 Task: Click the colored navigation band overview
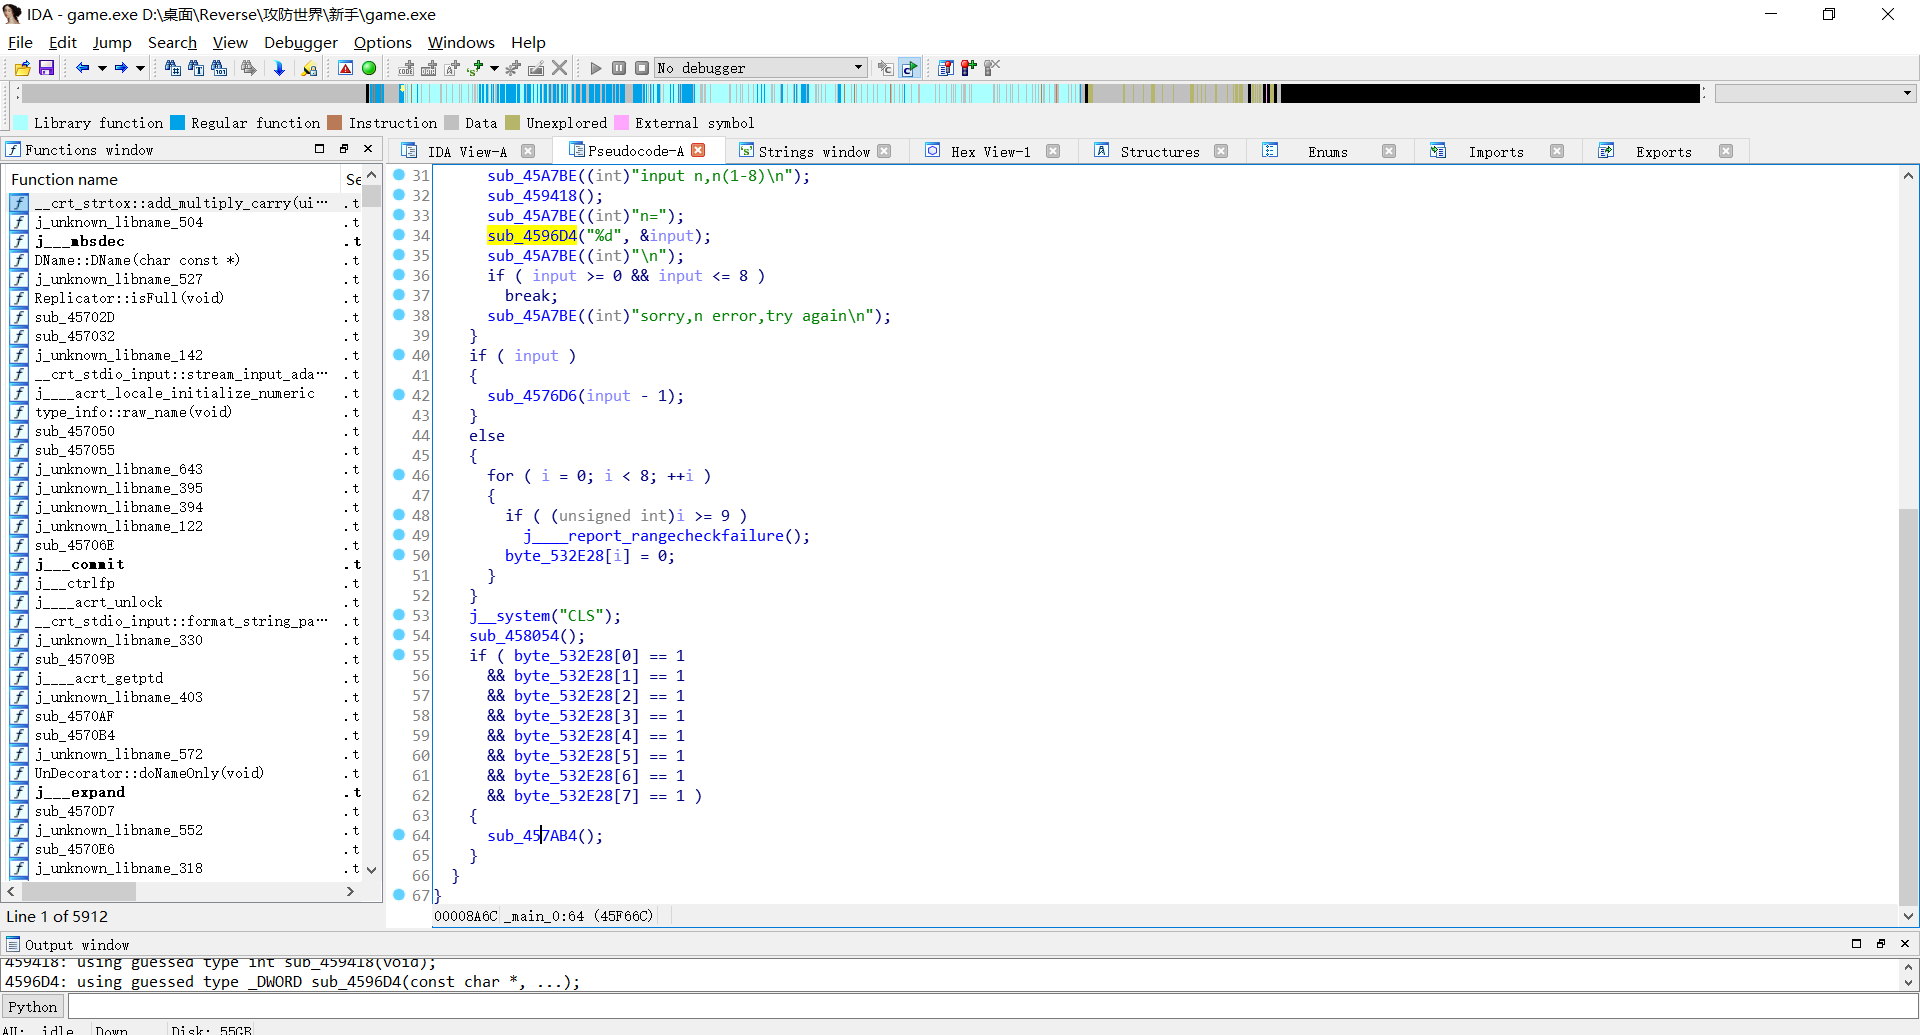pos(860,93)
